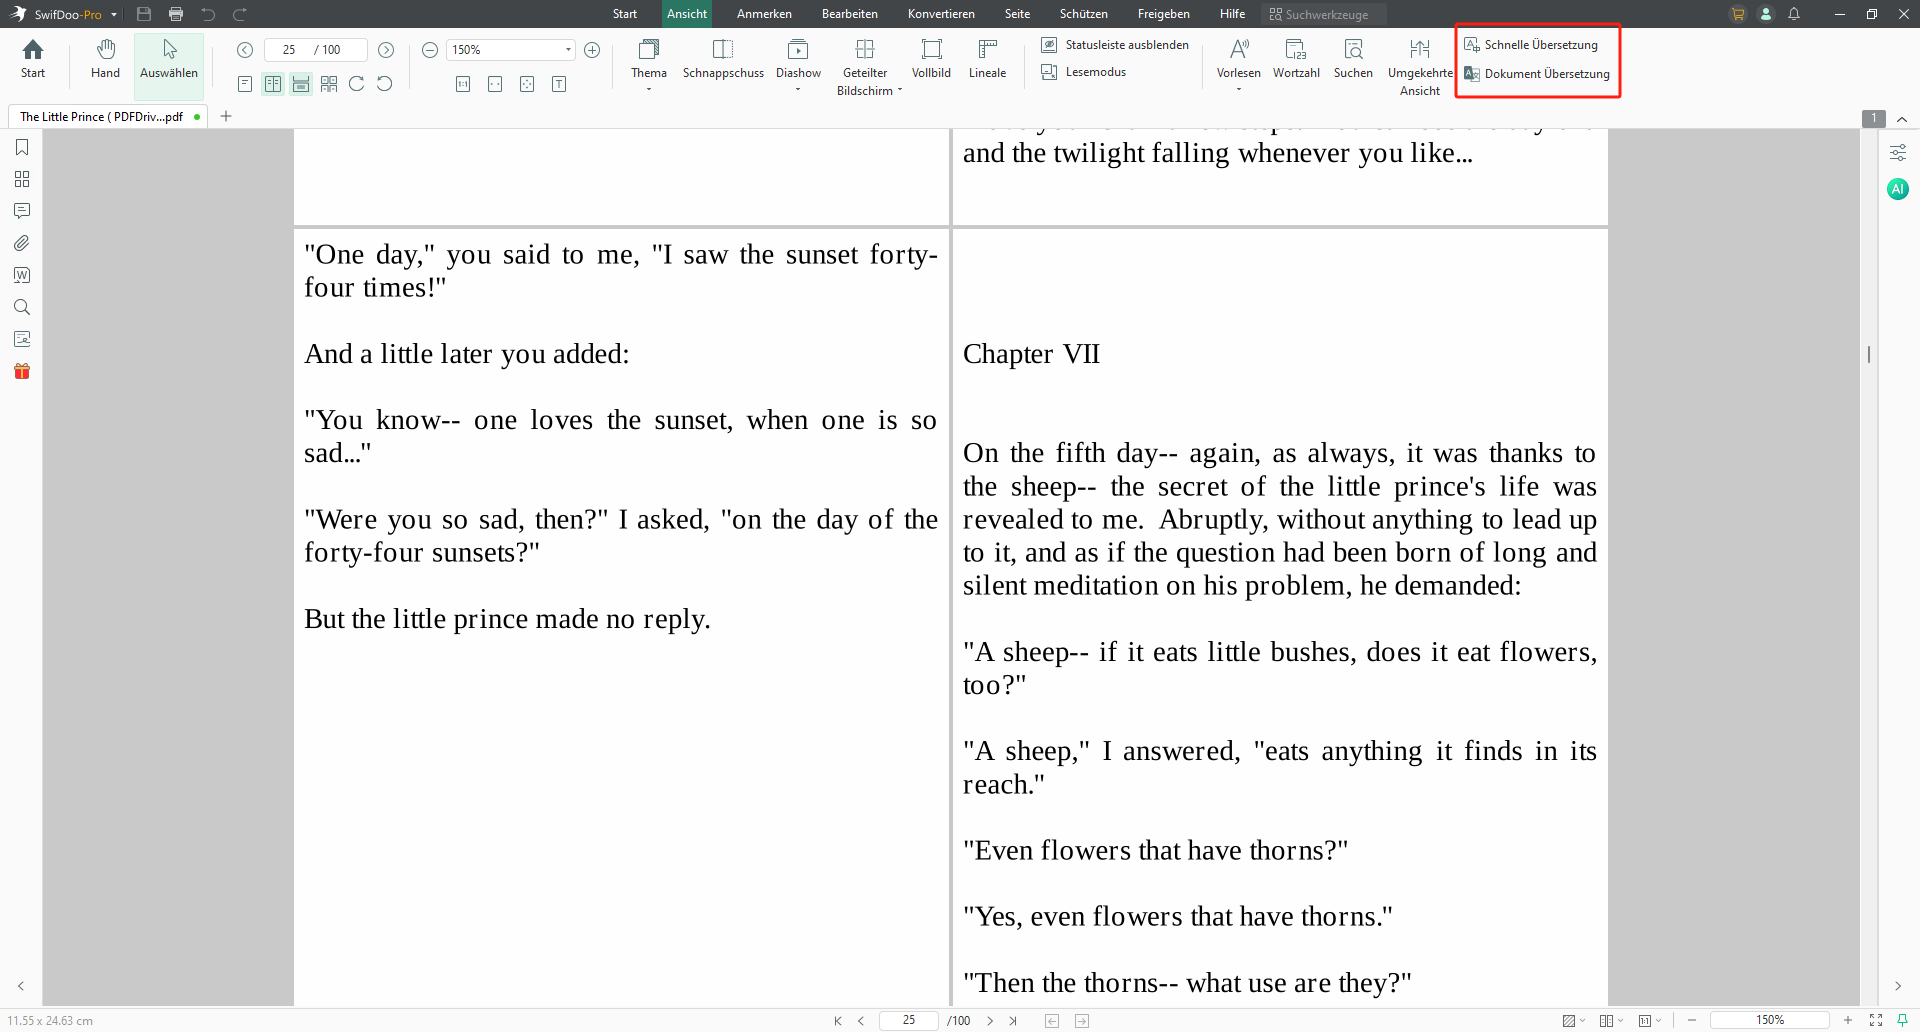
Task: Open the user account icon
Action: (x=1766, y=14)
